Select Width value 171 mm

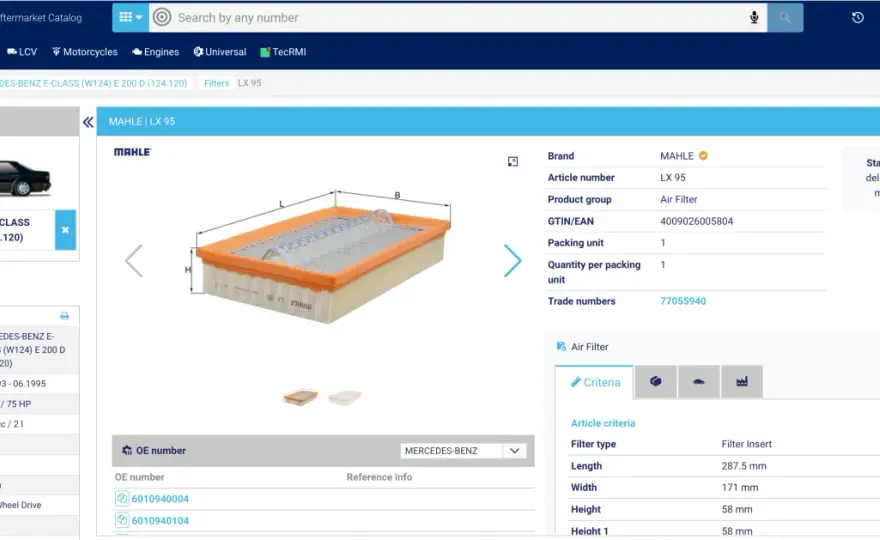coord(740,487)
